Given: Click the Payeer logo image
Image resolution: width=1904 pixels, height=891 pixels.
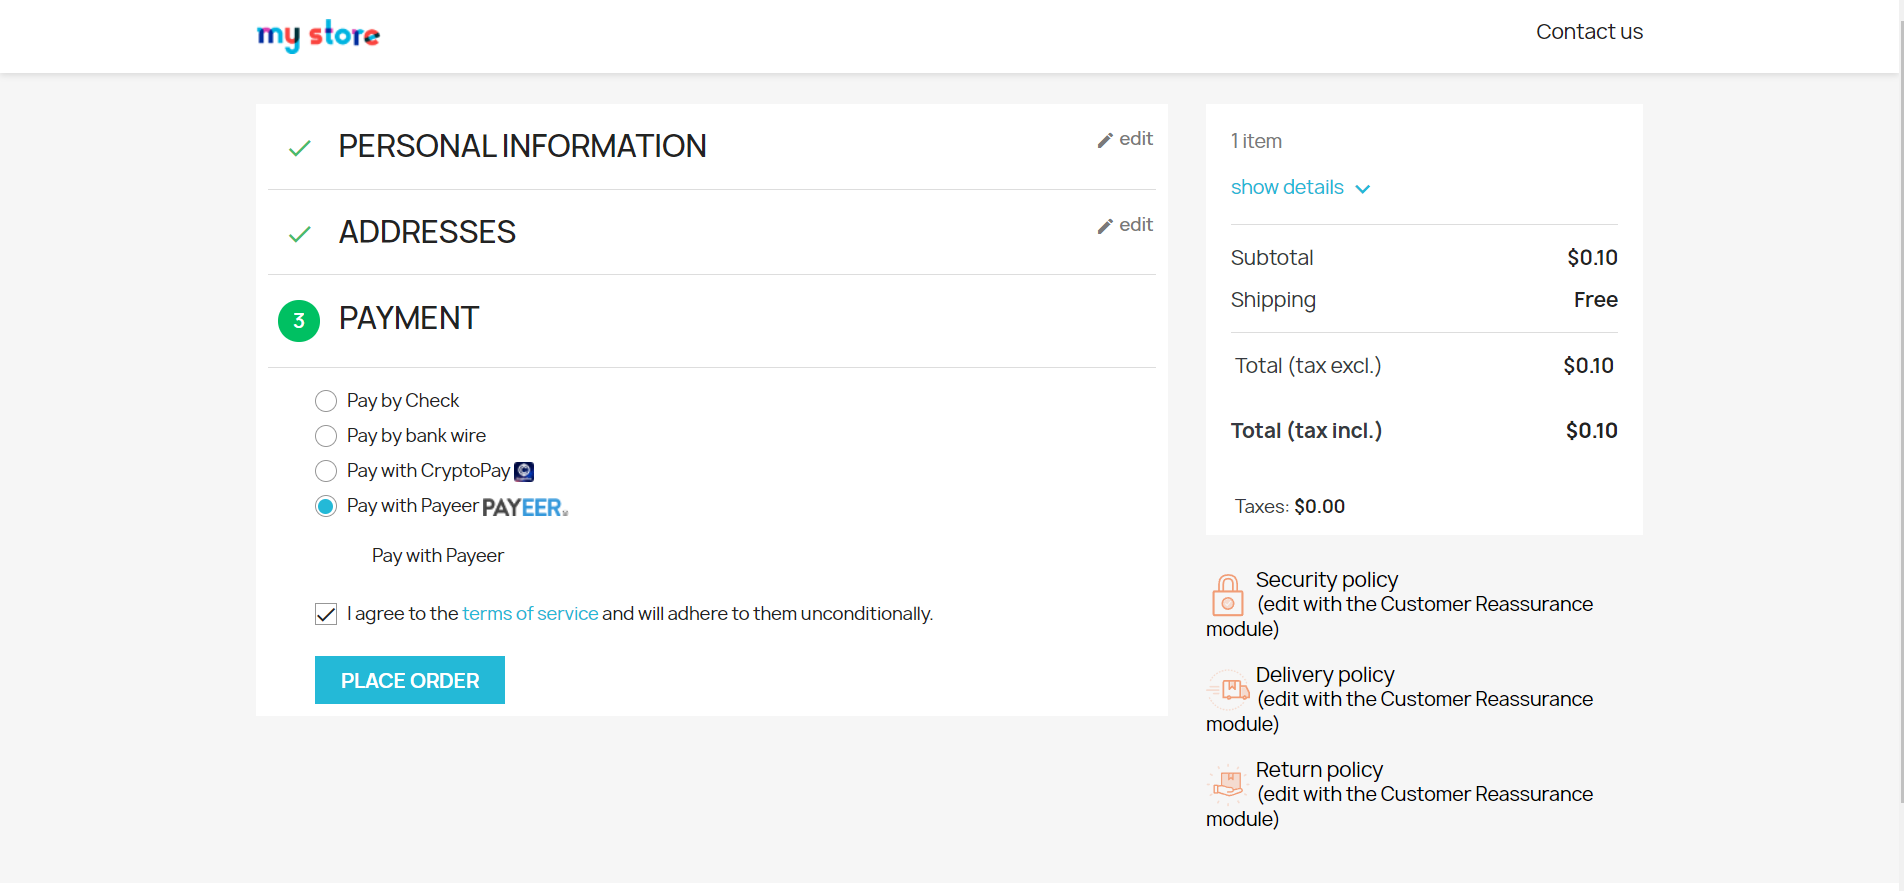Looking at the screenshot, I should click(x=525, y=508).
